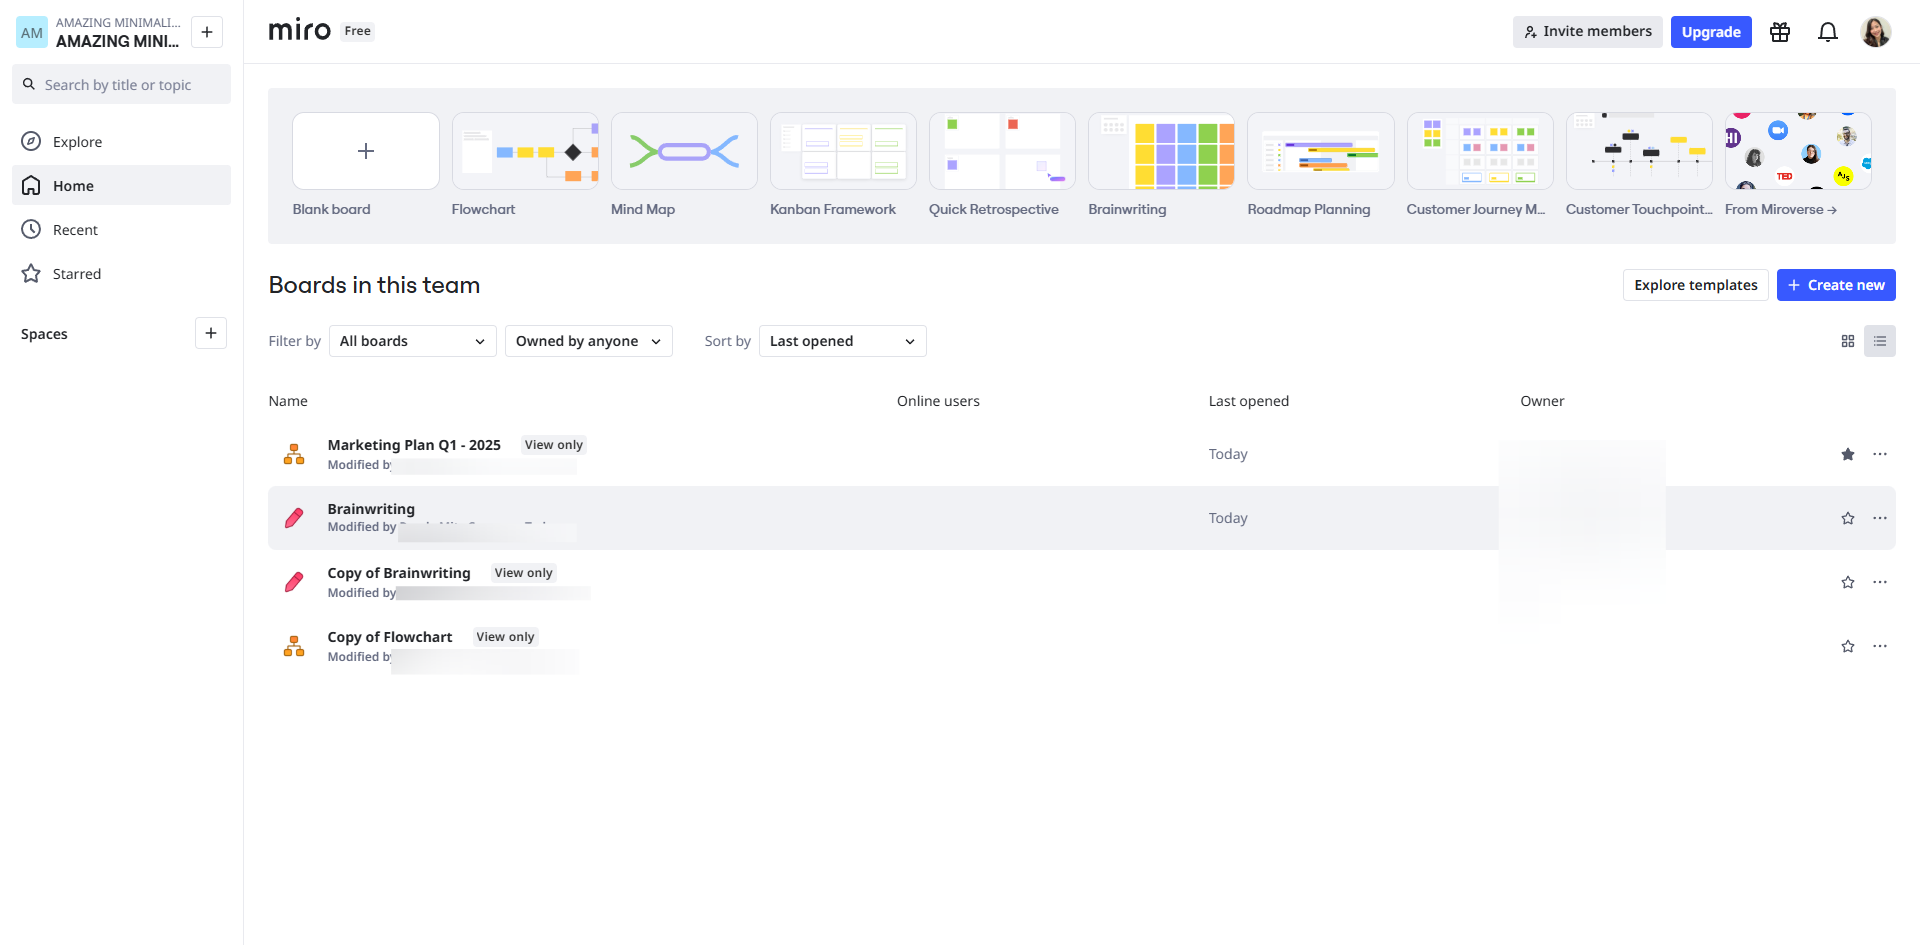Switch to list view layout
This screenshot has height=945, width=1920.
pyautogui.click(x=1880, y=341)
